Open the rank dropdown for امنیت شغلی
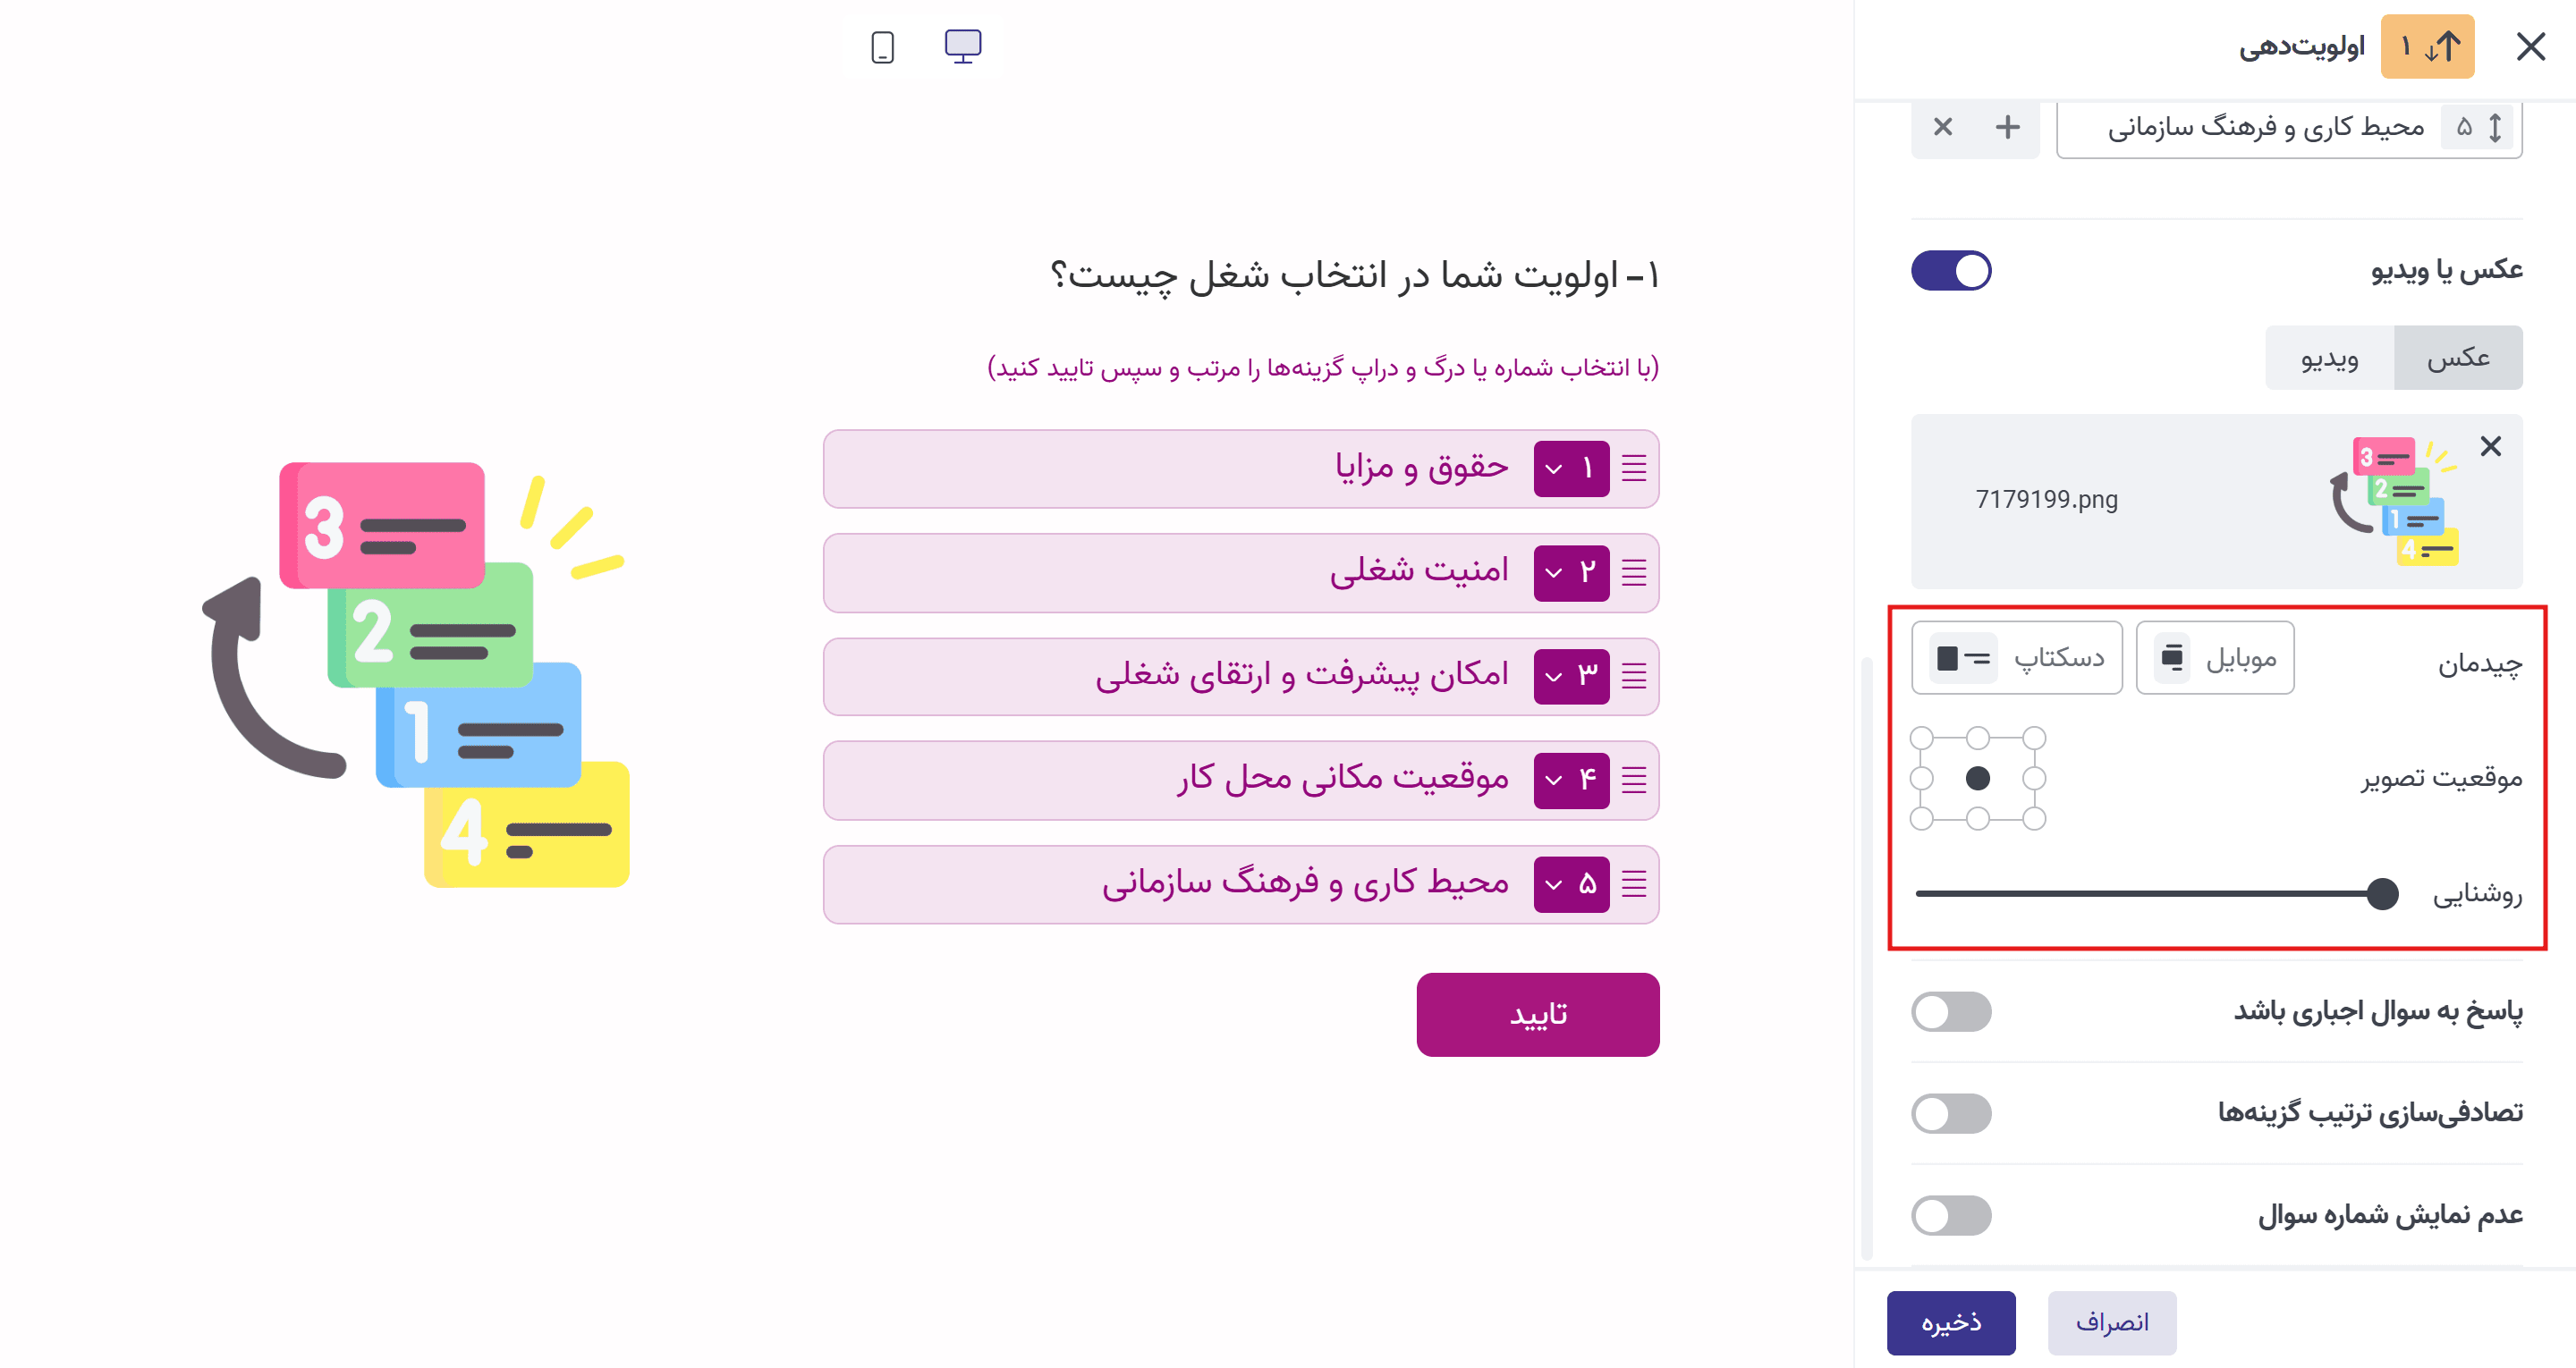Viewport: 2576px width, 1368px height. point(1571,572)
